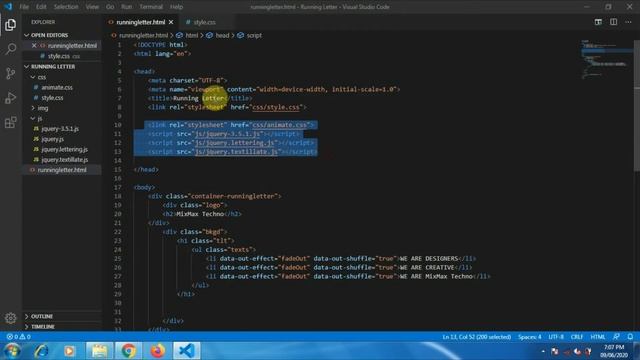The width and height of the screenshot is (640, 360).
Task: Open the Go menu
Action: [110, 7]
